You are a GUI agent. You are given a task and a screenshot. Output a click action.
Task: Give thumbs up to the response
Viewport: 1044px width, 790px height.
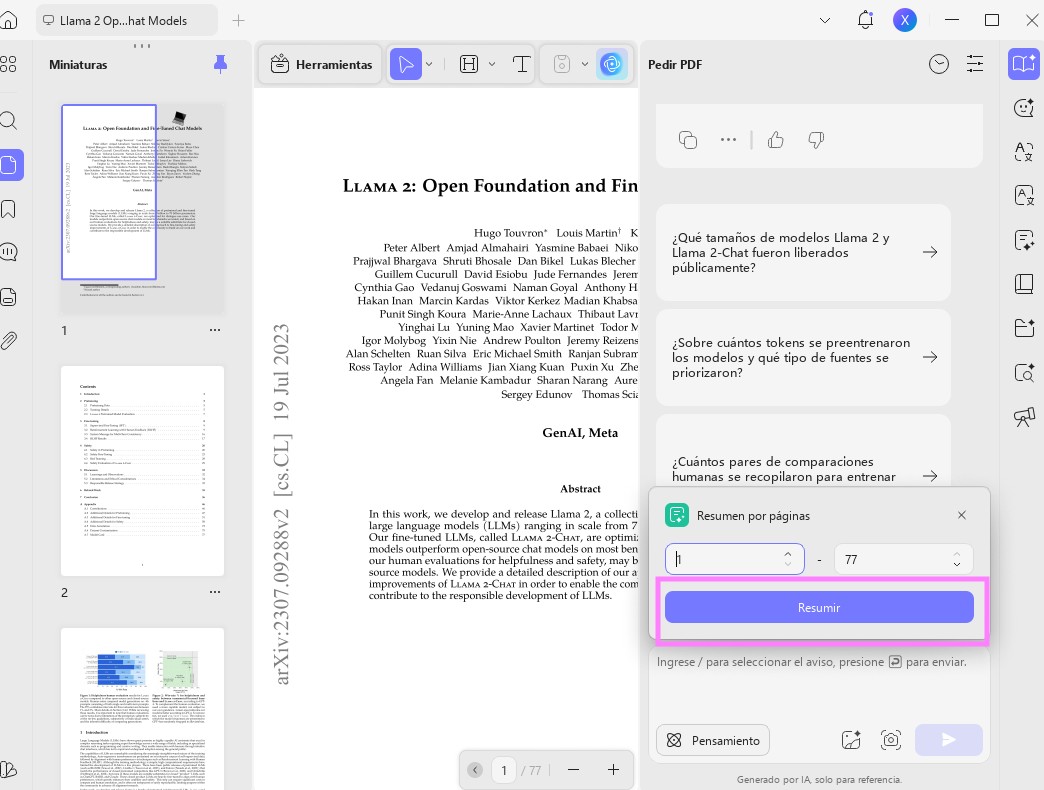tap(776, 140)
